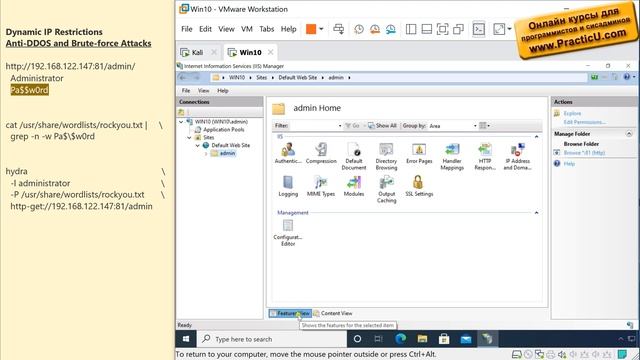The width and height of the screenshot is (640, 360).
Task: Collapse the Management features group
Action: coord(536,213)
